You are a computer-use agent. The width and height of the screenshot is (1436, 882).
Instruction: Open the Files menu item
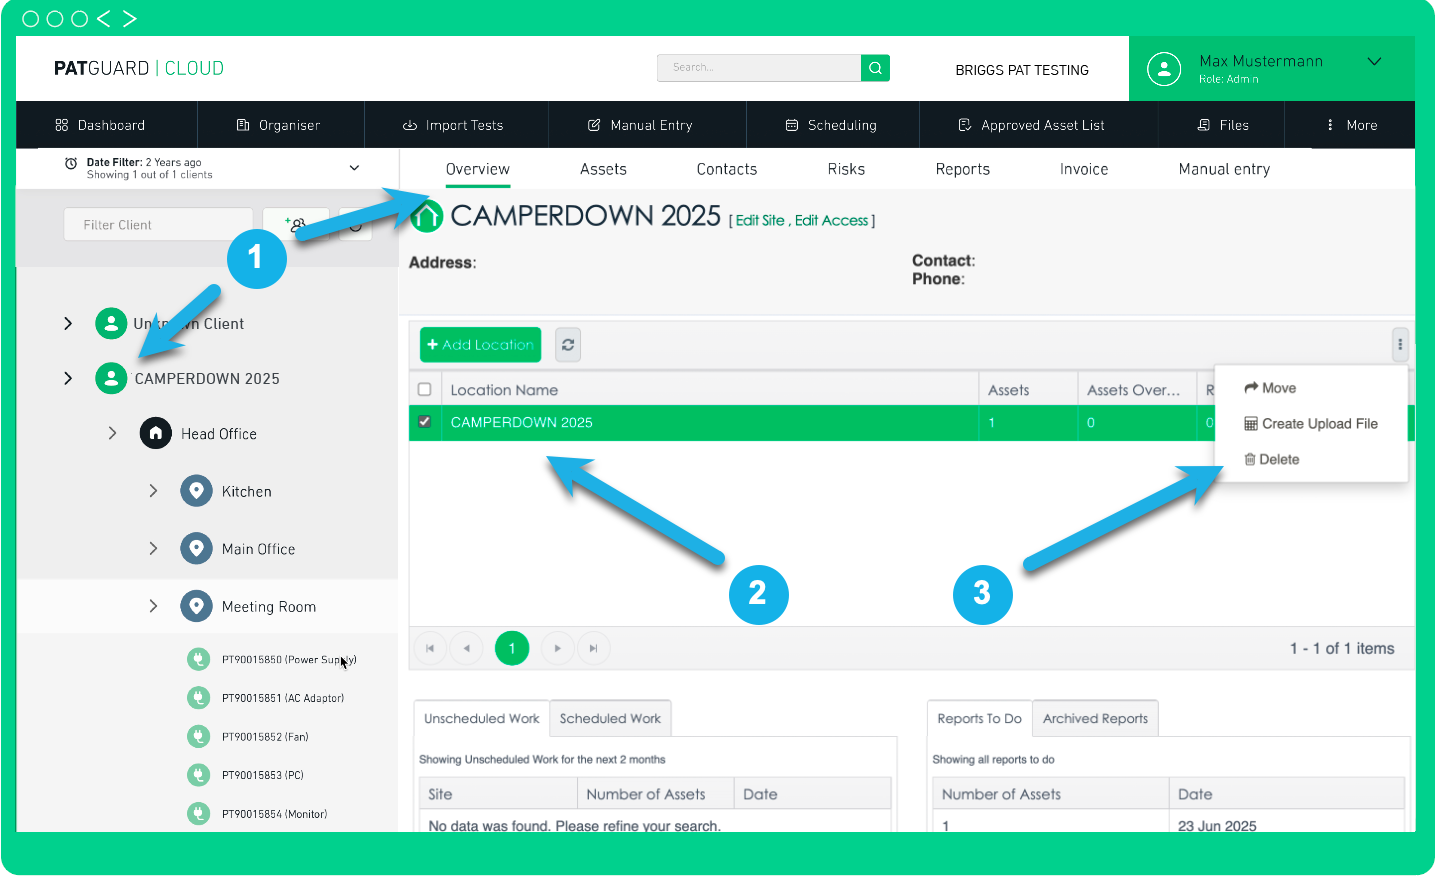click(x=1223, y=125)
